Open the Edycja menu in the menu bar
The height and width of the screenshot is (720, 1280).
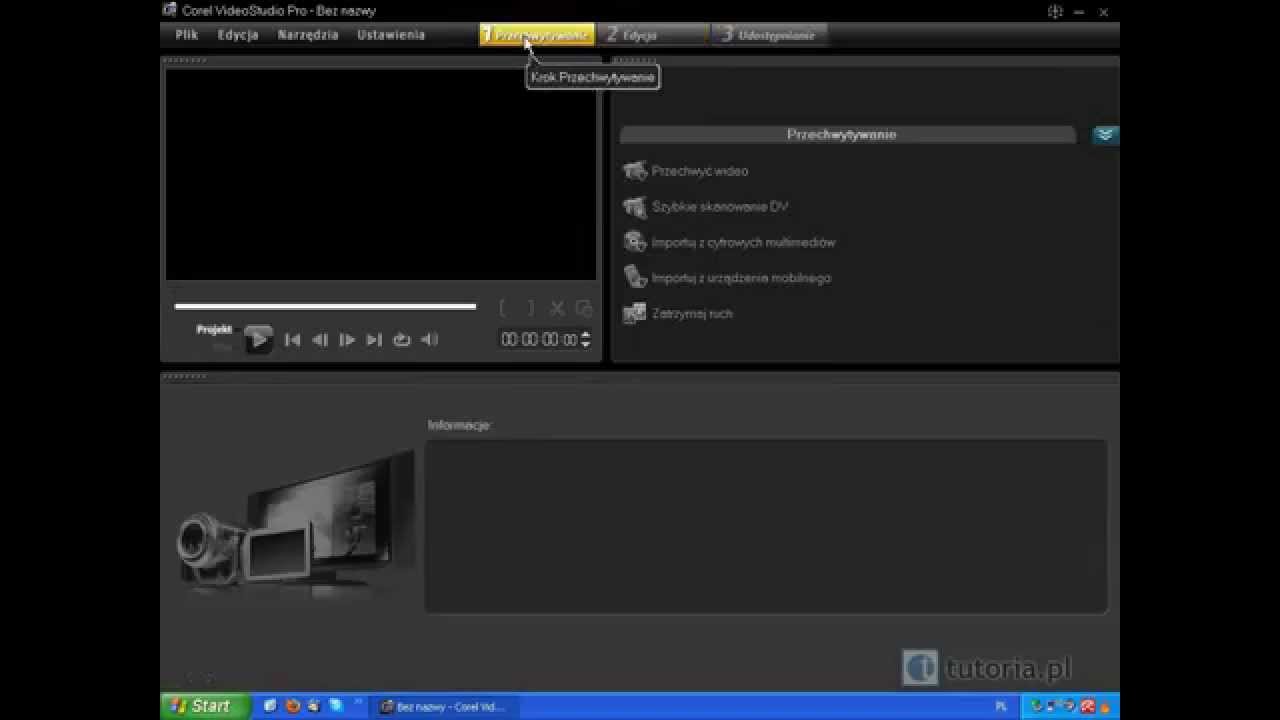(238, 34)
